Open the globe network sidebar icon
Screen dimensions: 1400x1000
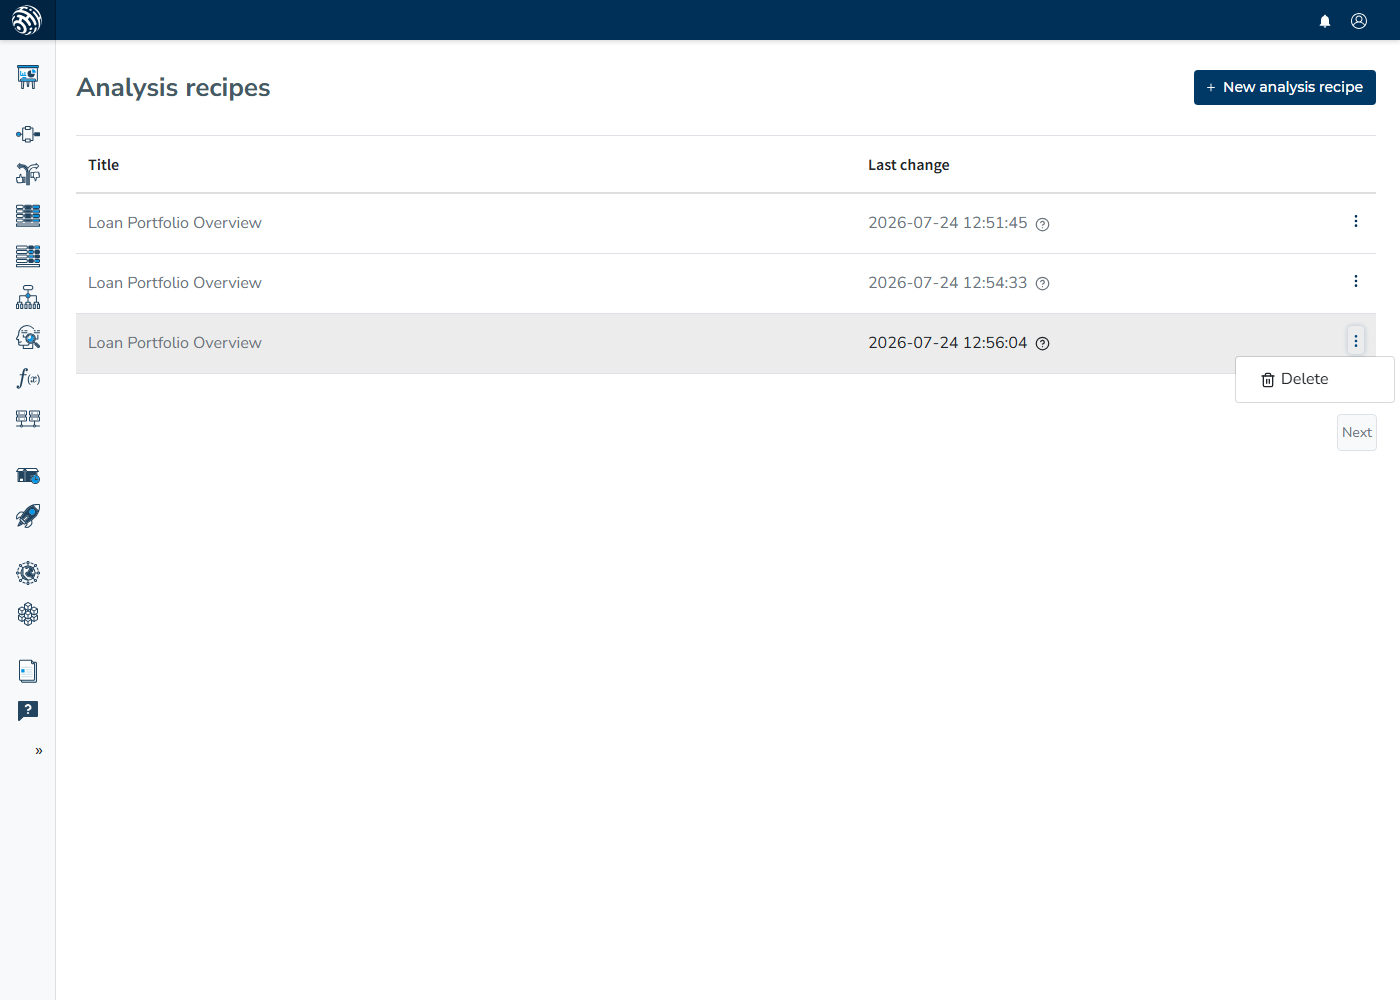28,573
